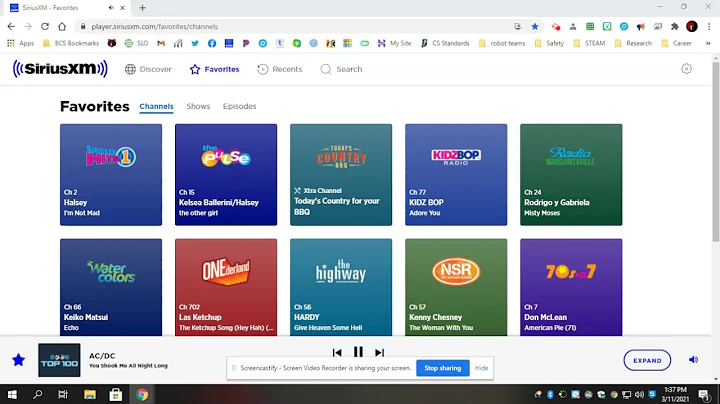The height and width of the screenshot is (404, 720).
Task: Go to Recents
Action: point(279,69)
